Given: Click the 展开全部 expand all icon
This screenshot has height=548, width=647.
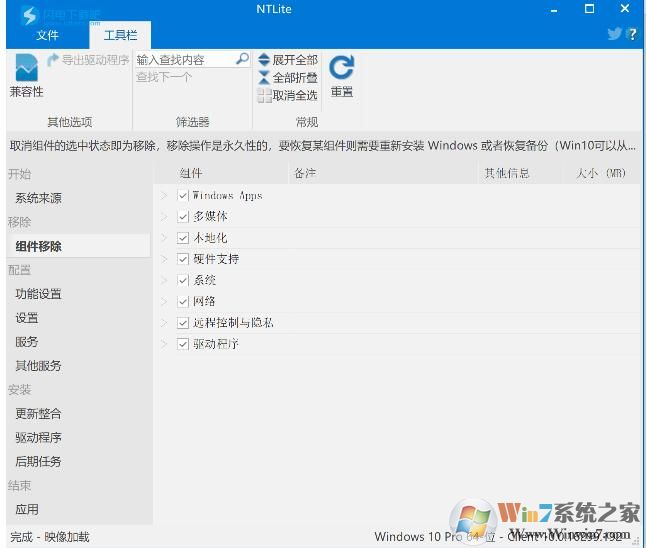Looking at the screenshot, I should [x=264, y=60].
